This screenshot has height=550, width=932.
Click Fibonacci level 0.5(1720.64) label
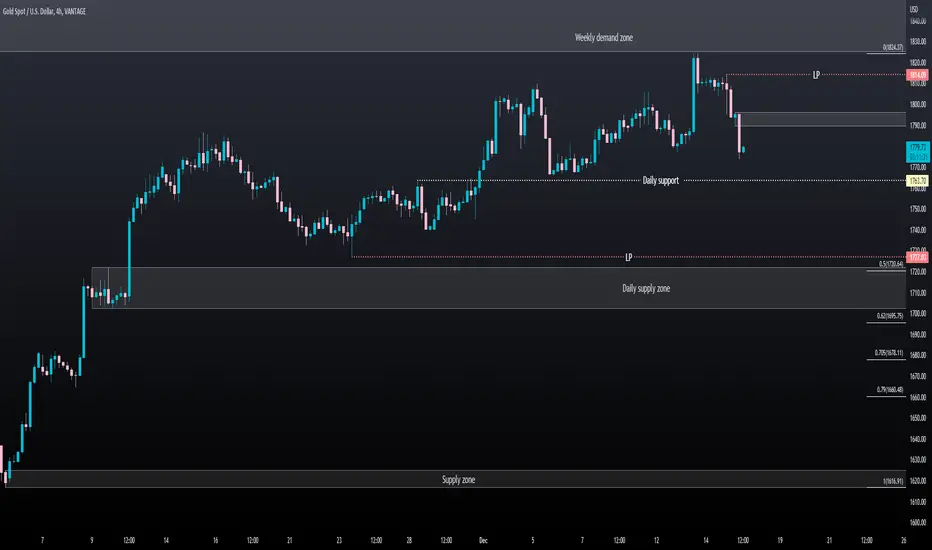(891, 264)
